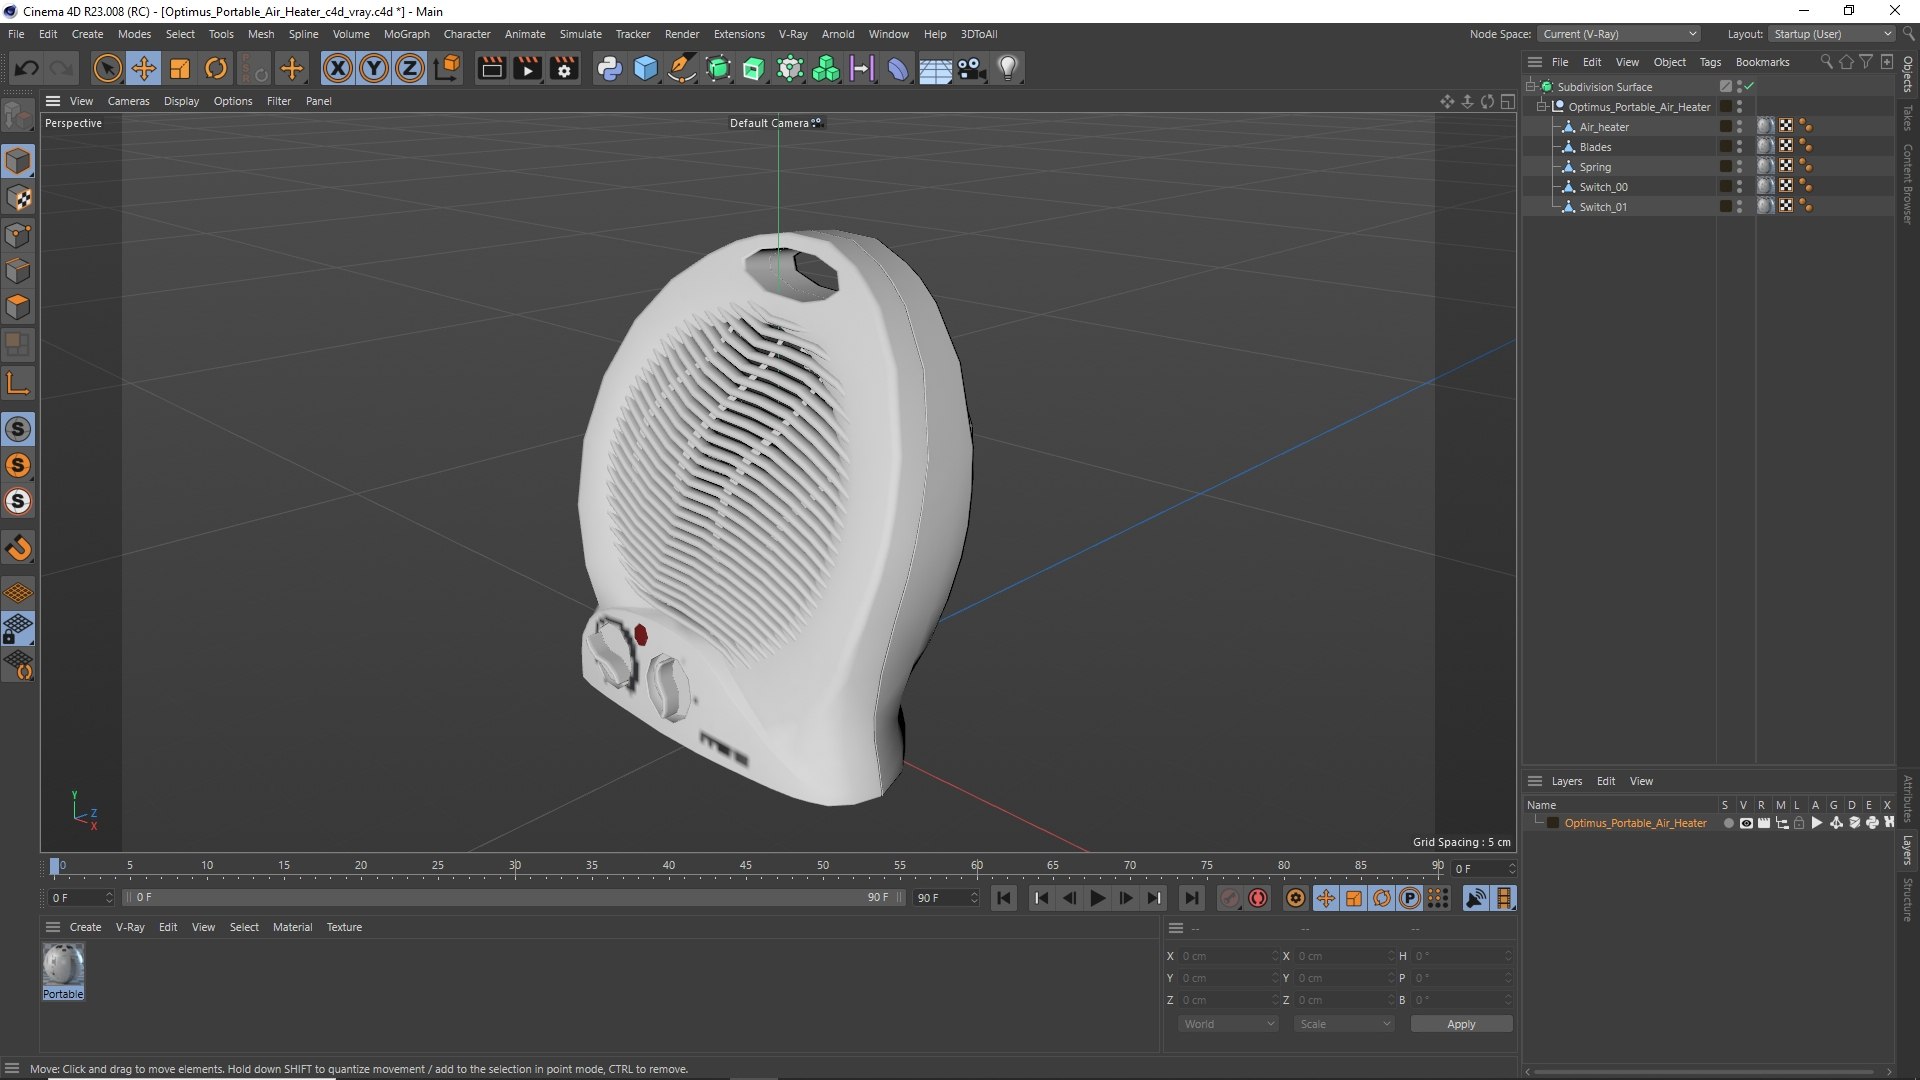This screenshot has width=1920, height=1080.
Task: Open Objects panel hamburger menu
Action: click(1534, 62)
